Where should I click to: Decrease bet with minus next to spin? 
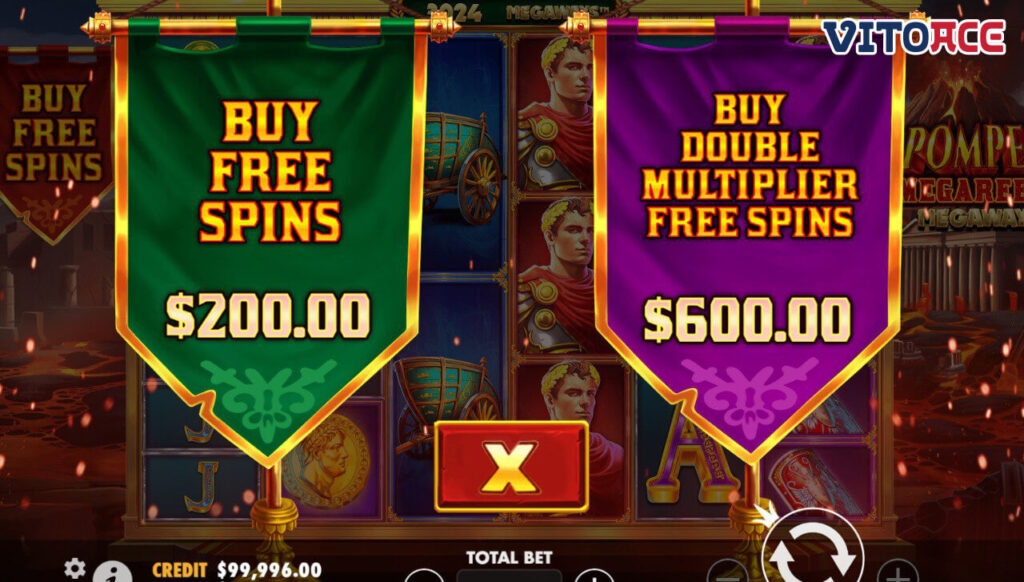(727, 573)
